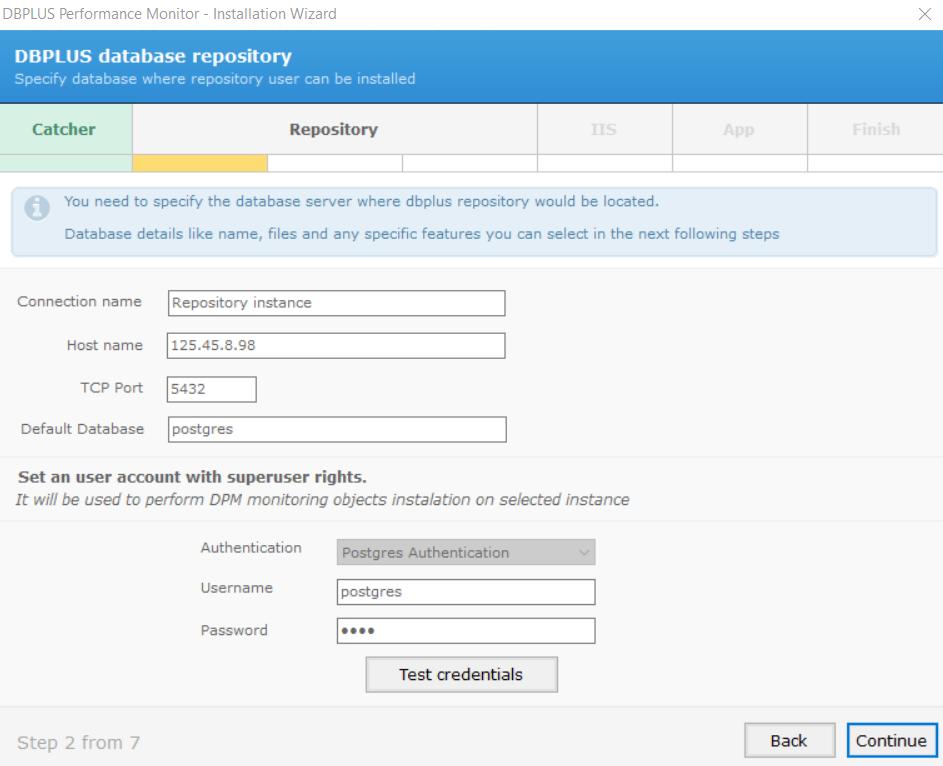Click the "DBPLUS database repository" header title
943x766 pixels.
pos(153,56)
